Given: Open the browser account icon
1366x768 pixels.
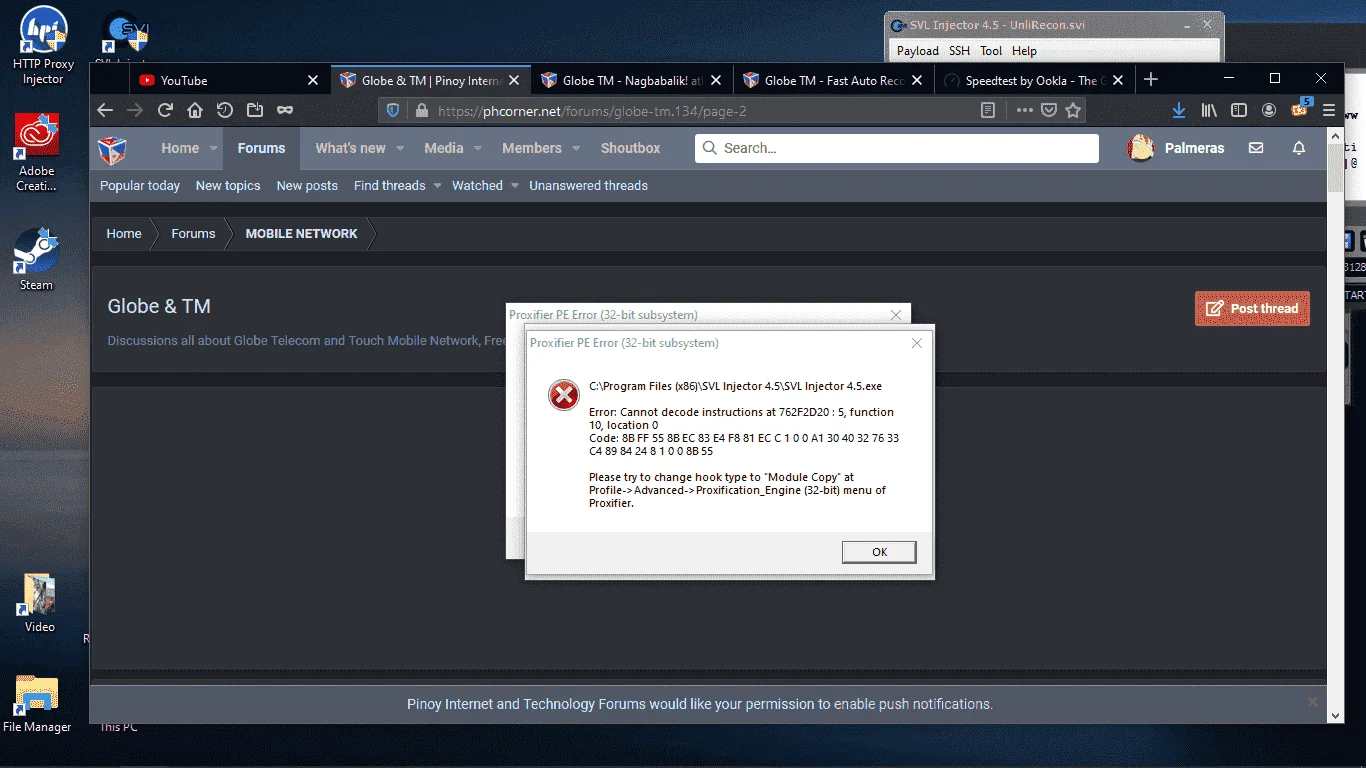Looking at the screenshot, I should coord(1269,111).
